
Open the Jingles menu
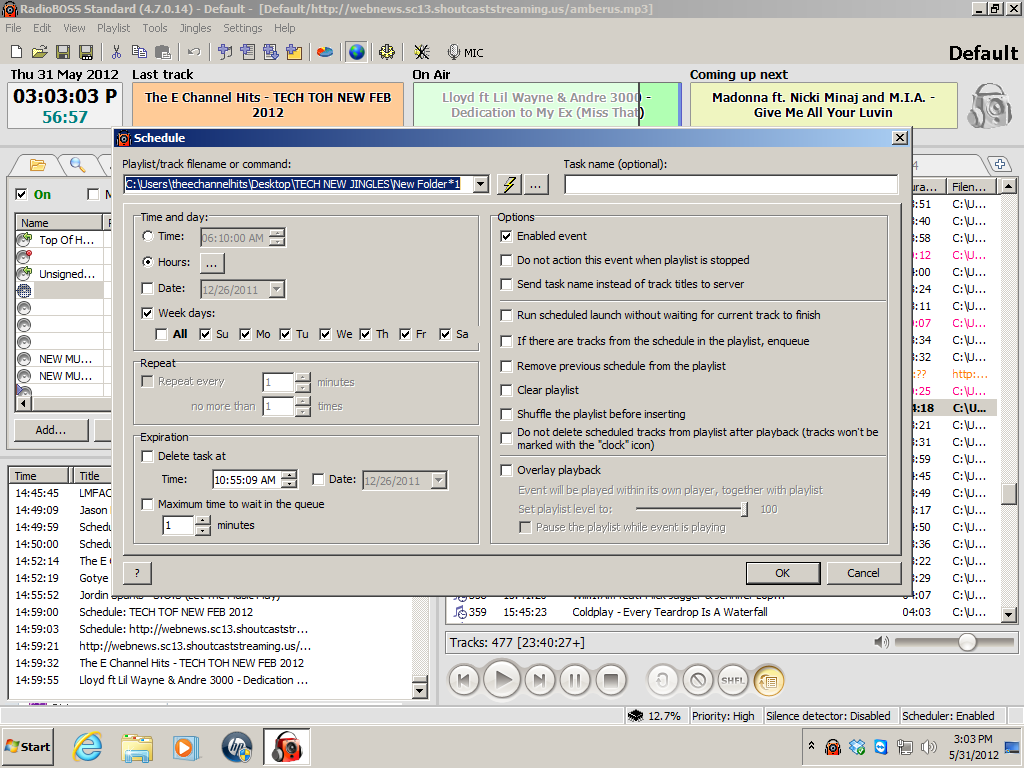[195, 28]
